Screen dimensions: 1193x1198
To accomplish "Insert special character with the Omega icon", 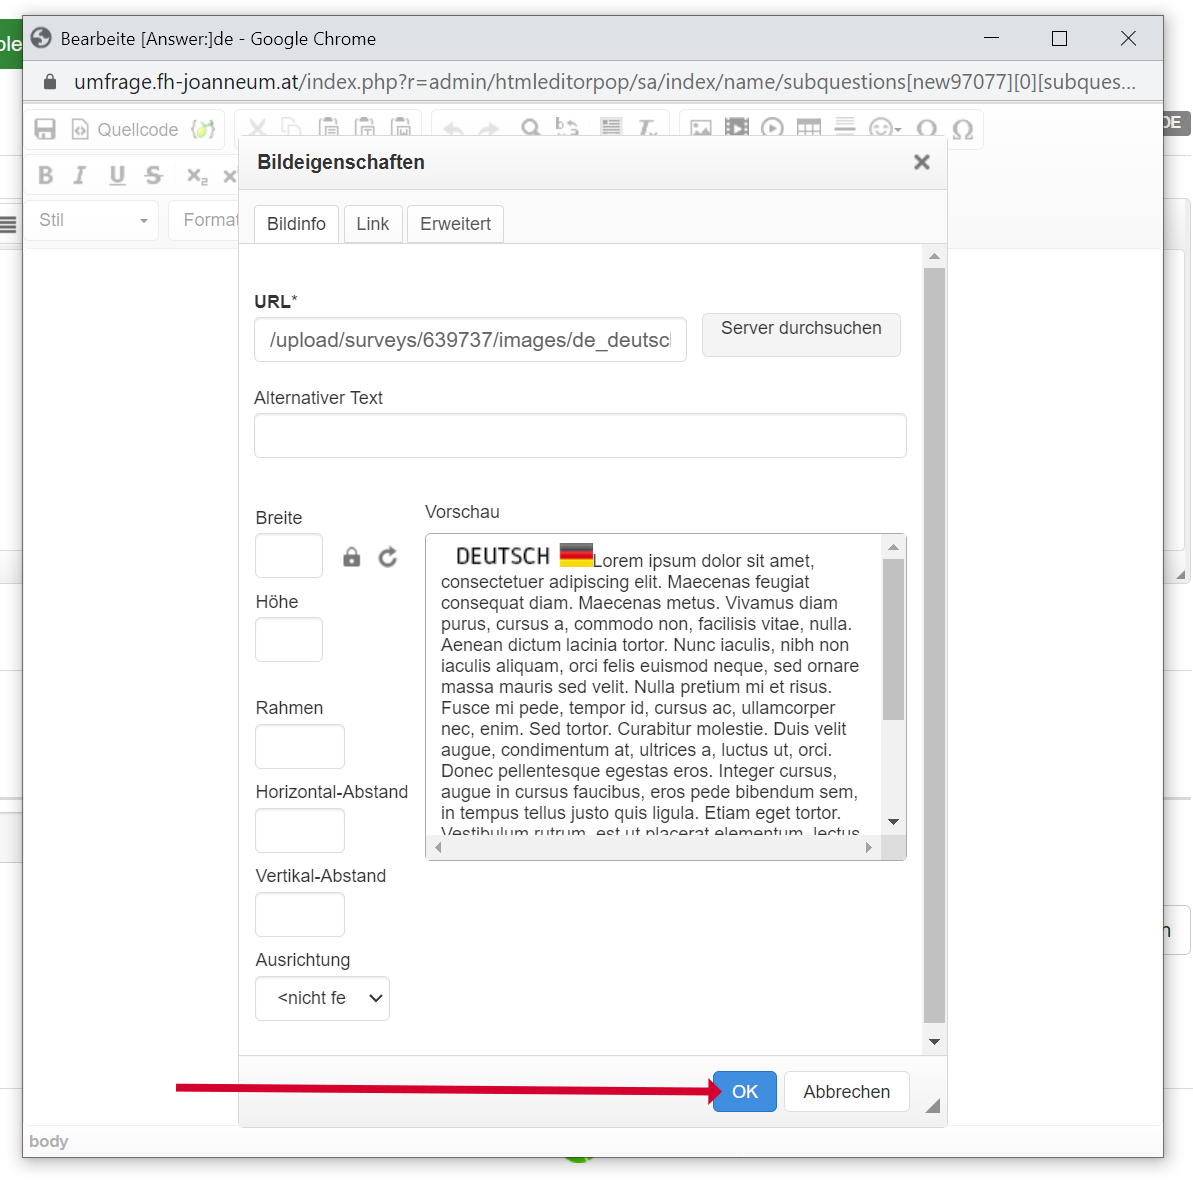I will pos(962,129).
